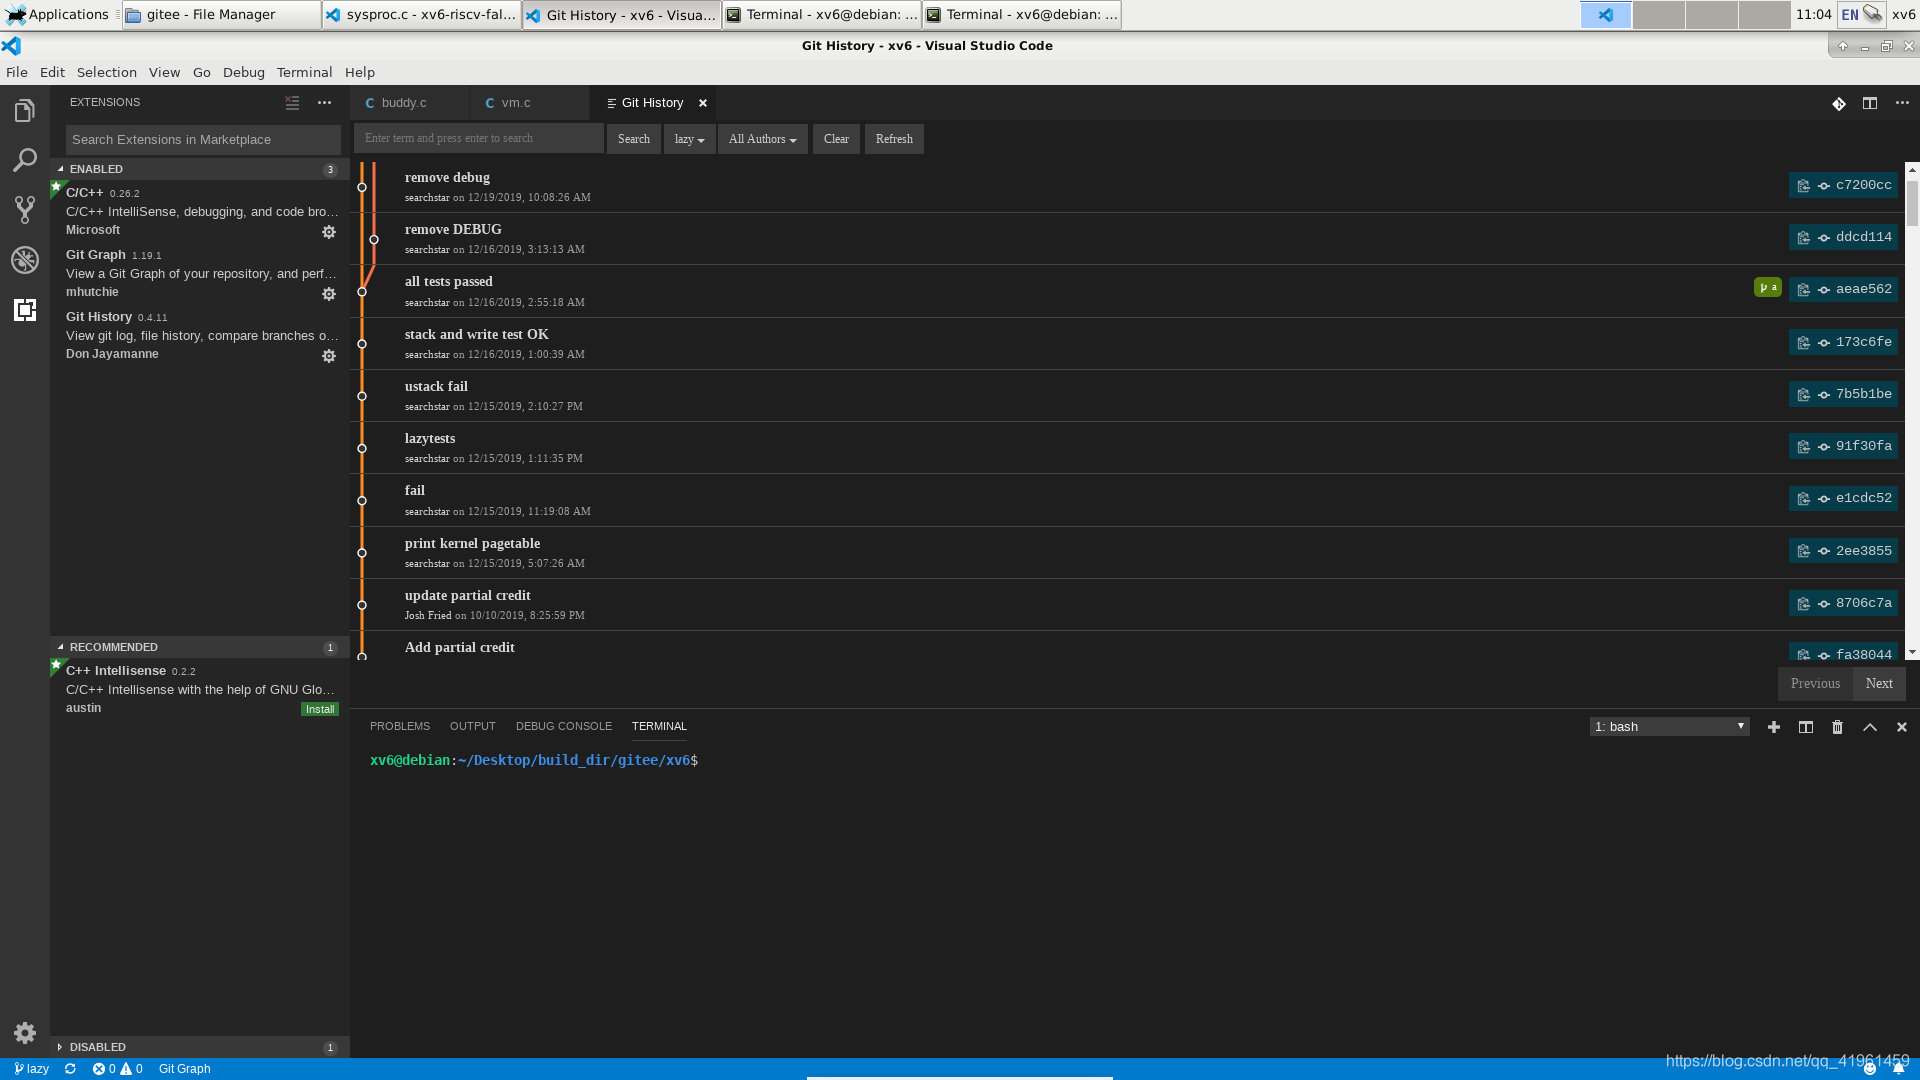
Task: Create a new terminal with the plus icon
Action: 1773,727
